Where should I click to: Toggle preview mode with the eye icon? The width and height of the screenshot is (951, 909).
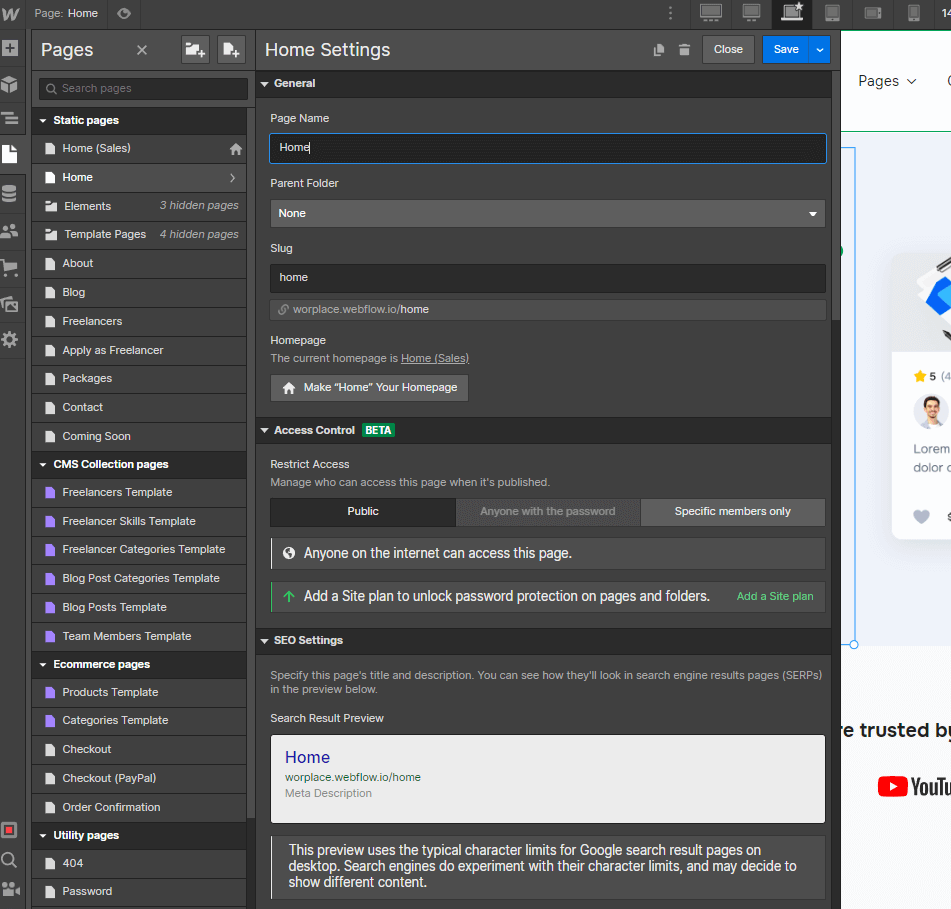124,14
